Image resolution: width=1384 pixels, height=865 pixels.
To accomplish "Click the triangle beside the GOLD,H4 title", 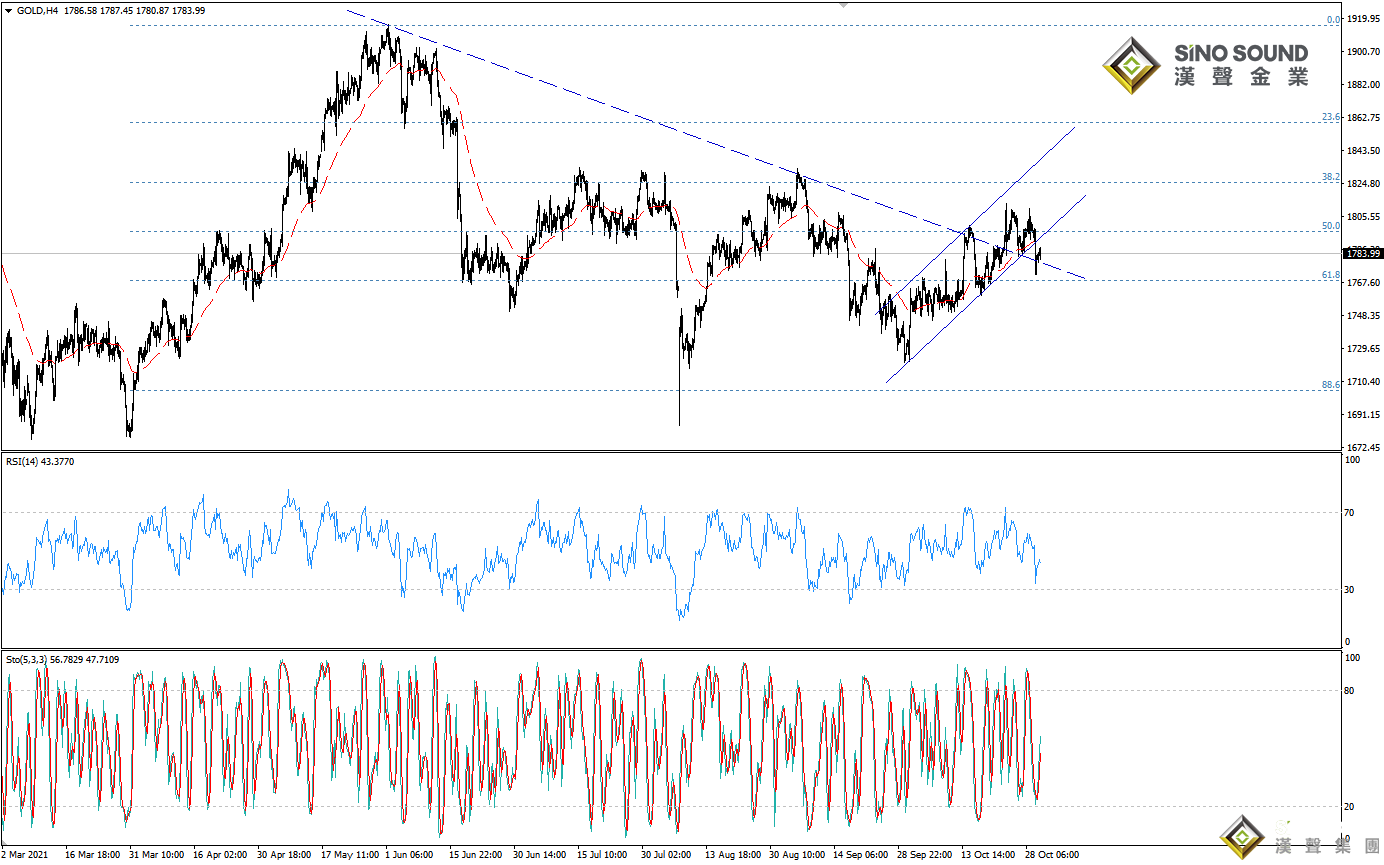I will pos(9,10).
